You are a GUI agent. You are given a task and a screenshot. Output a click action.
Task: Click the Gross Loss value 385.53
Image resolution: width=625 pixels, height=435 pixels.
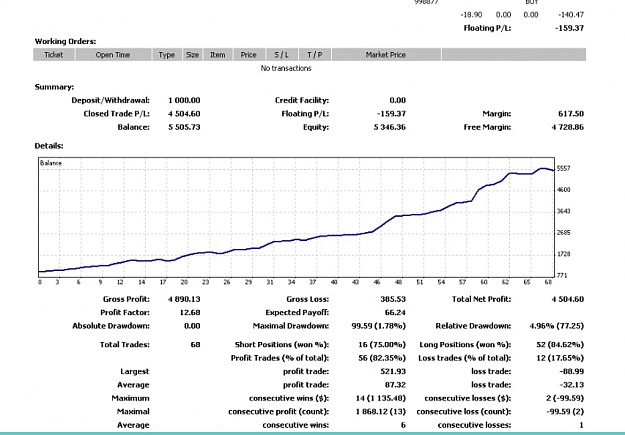point(393,299)
